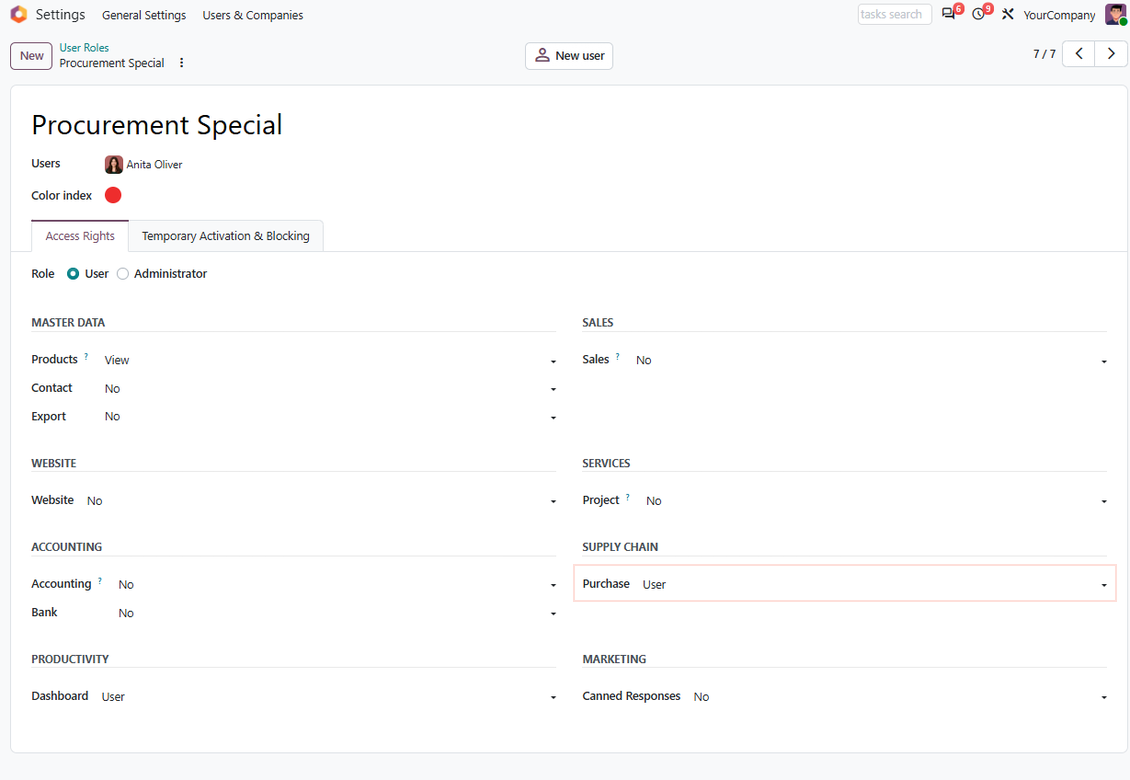
Task: Open the Contact access dropdown
Action: (330, 389)
